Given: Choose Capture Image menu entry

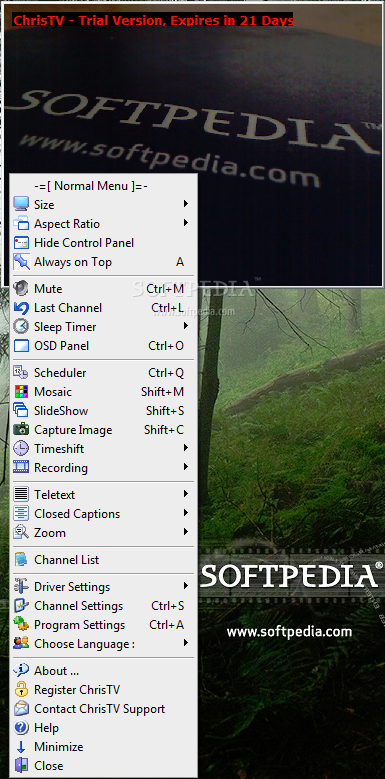Looking at the screenshot, I should coord(103,430).
